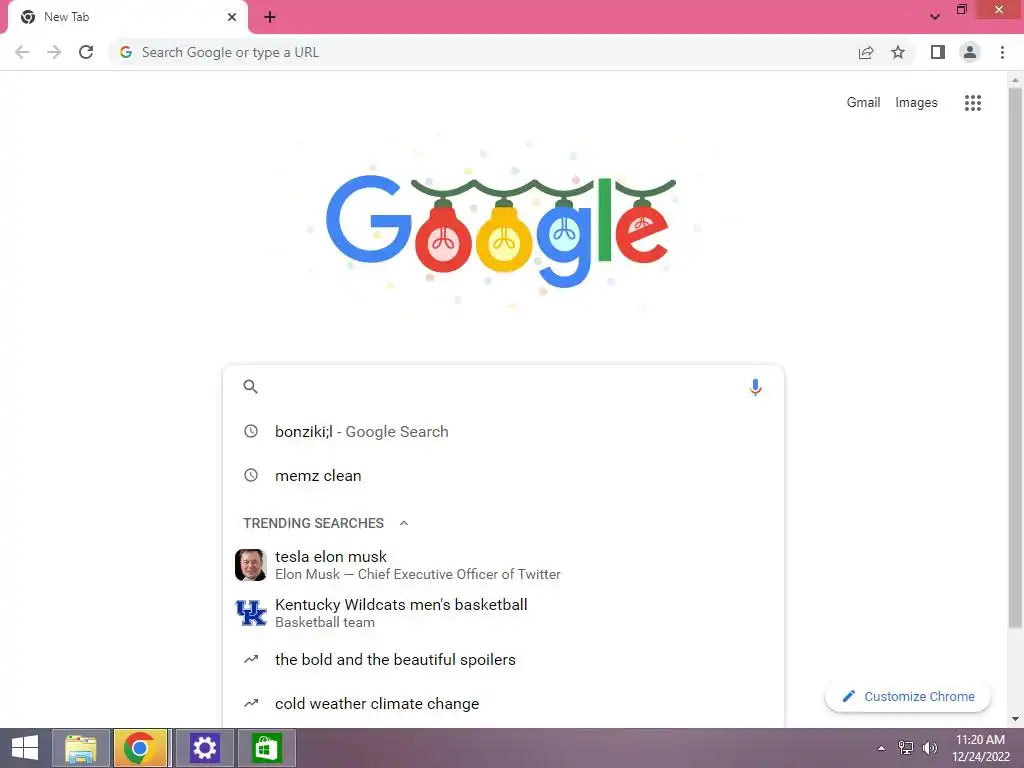Choose Kentucky Wildcats men's basketball suggestion
Viewport: 1024px width, 768px height.
coord(503,613)
